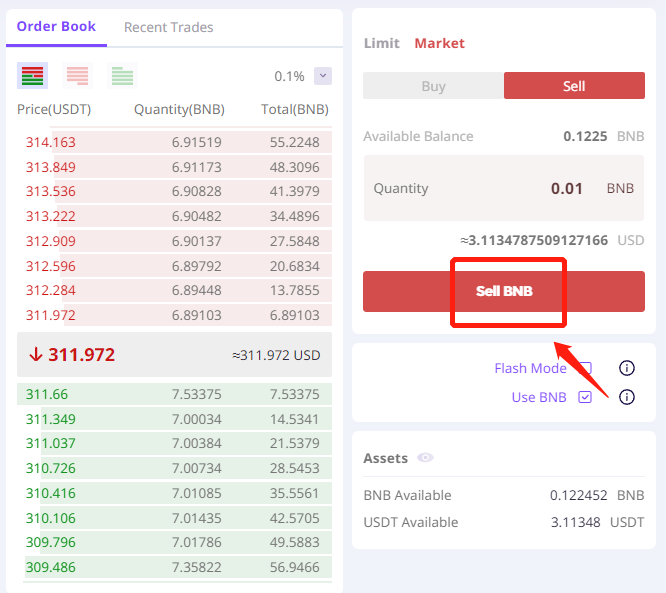Toggle the Assets visibility eye icon
The image size is (666, 593).
[425, 458]
